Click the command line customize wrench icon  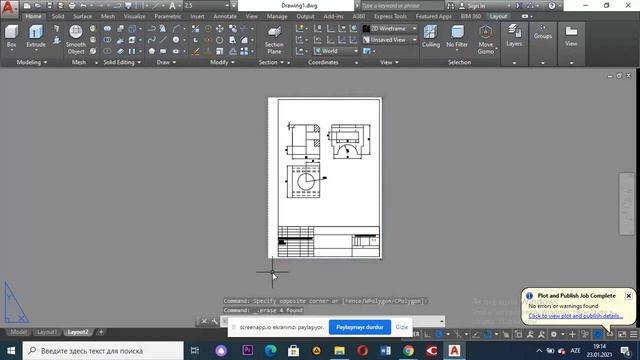[215, 321]
